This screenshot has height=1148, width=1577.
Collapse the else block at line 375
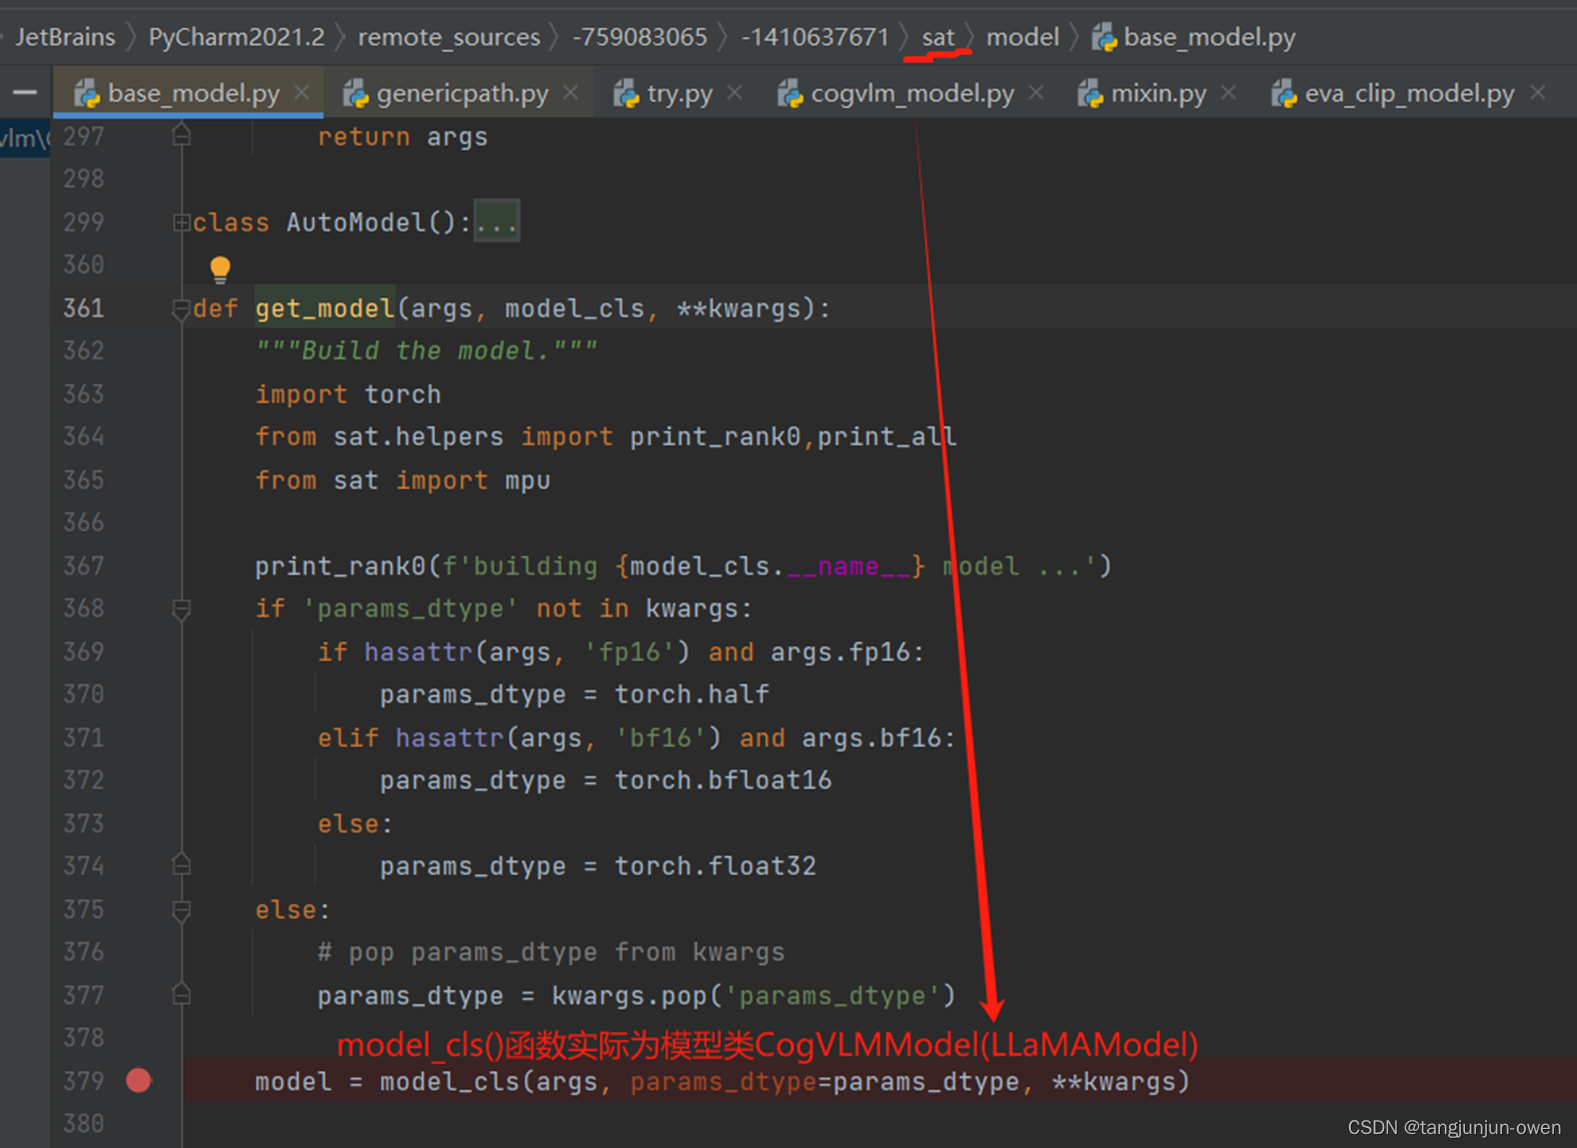(x=181, y=911)
